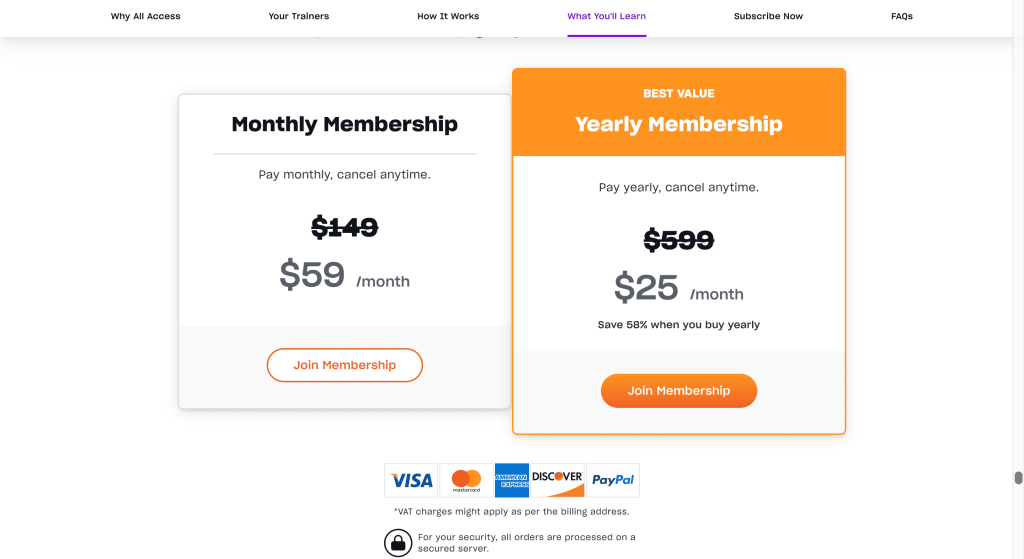Click the American Express icon
Viewport: 1024px width, 559px height.
pos(511,481)
